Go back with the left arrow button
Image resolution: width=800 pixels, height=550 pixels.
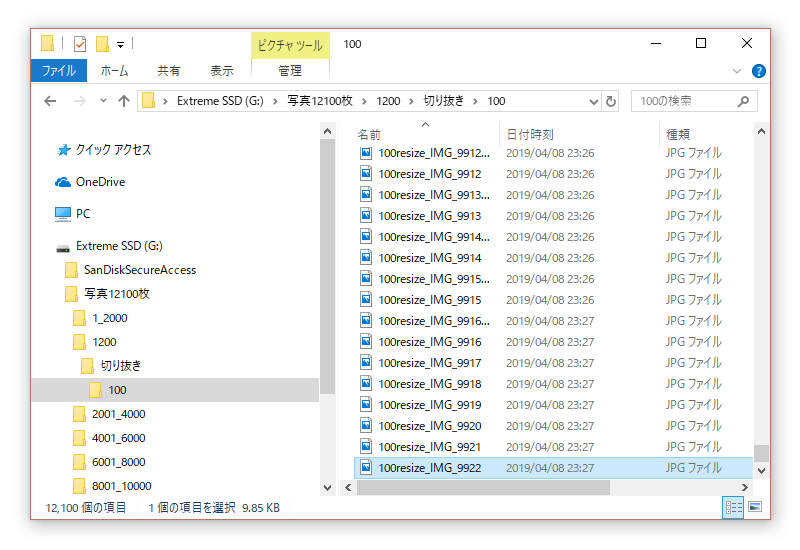click(50, 101)
